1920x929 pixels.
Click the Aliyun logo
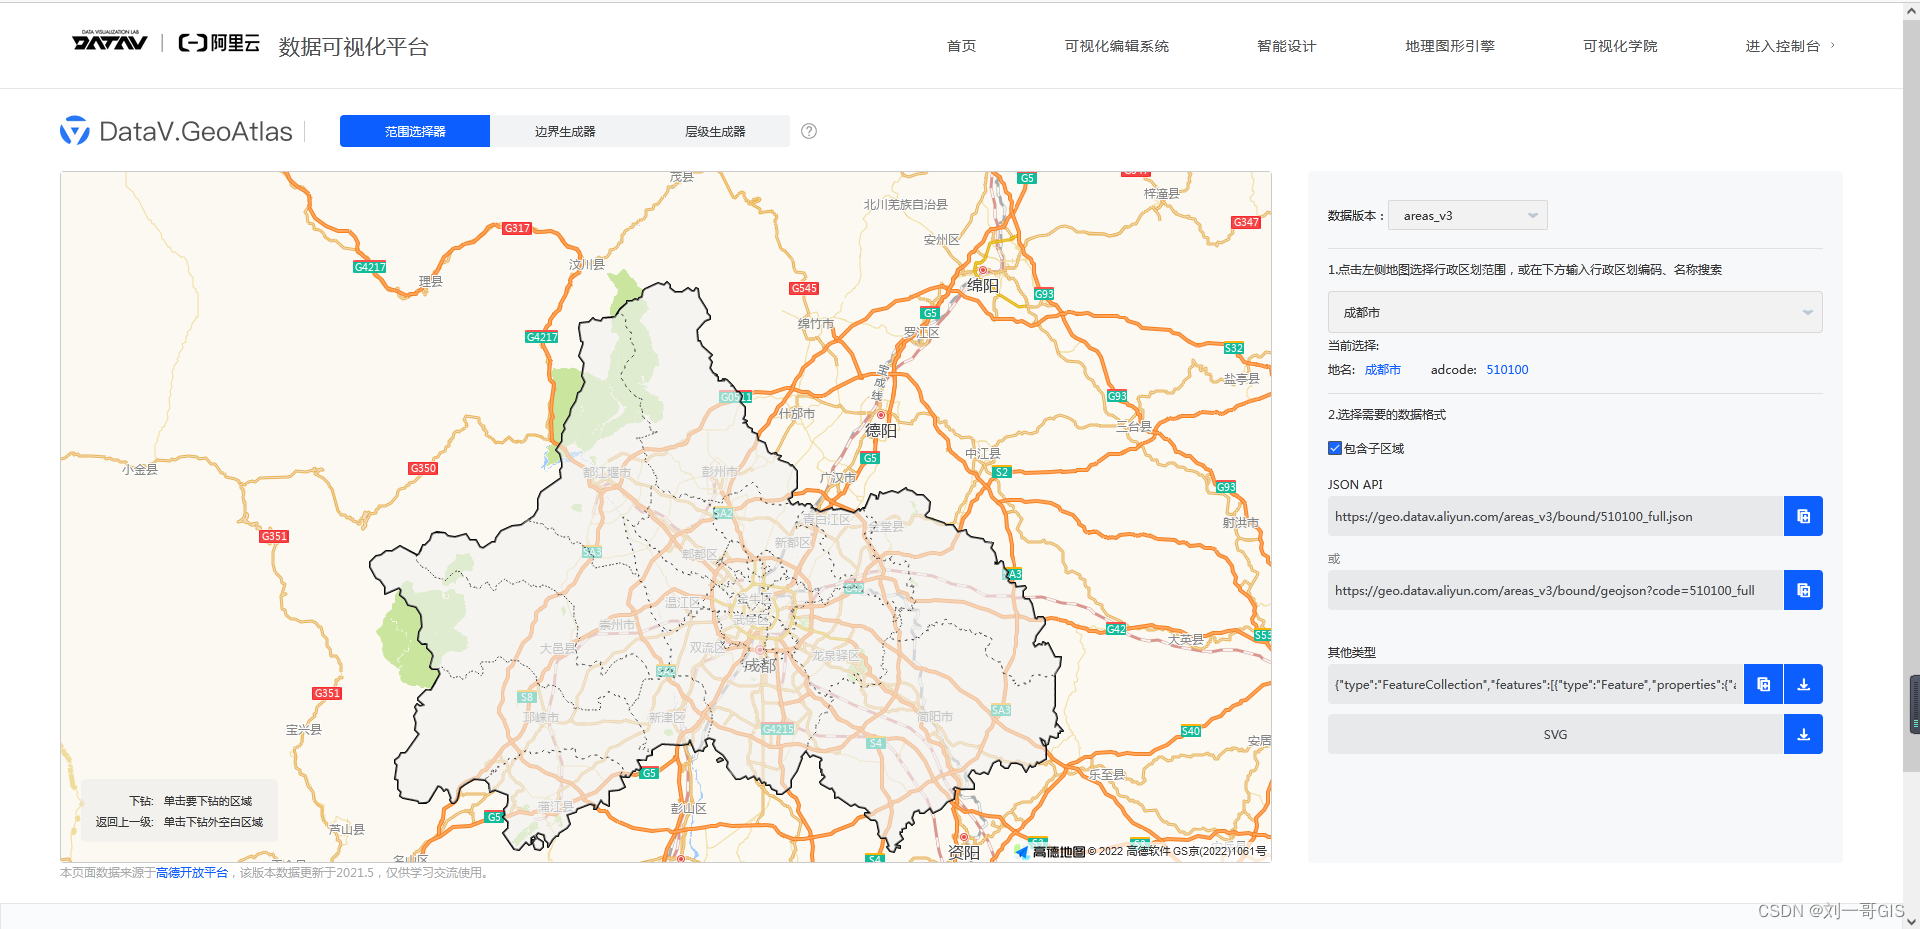[219, 43]
